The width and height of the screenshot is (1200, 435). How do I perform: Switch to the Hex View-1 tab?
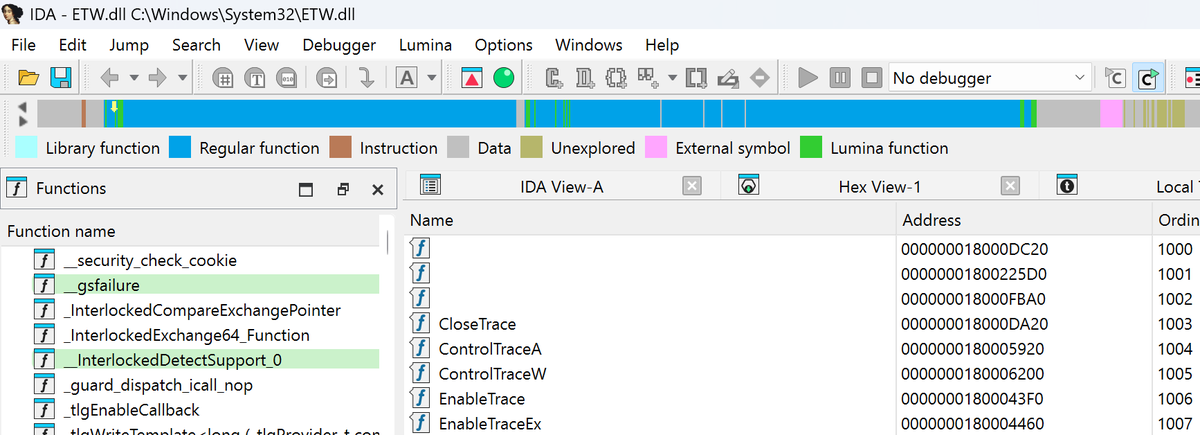click(880, 187)
